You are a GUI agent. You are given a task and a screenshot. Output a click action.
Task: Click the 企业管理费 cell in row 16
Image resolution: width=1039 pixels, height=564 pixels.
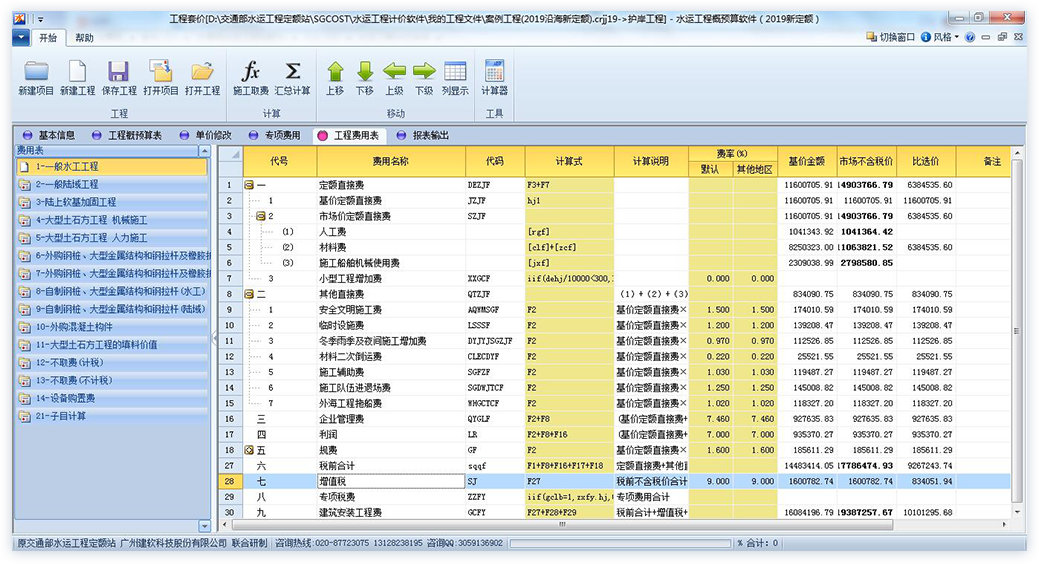[391, 419]
